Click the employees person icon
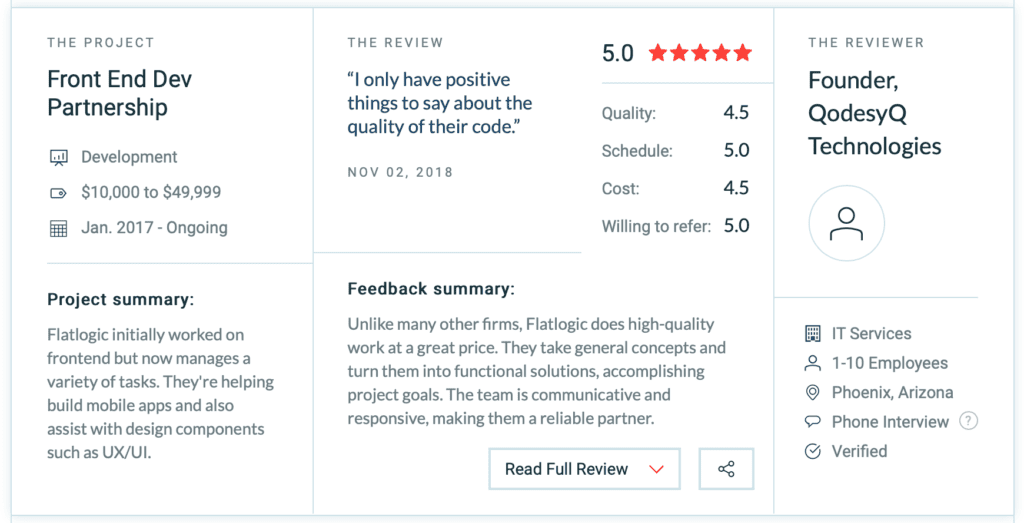The height and width of the screenshot is (523, 1024). click(812, 363)
